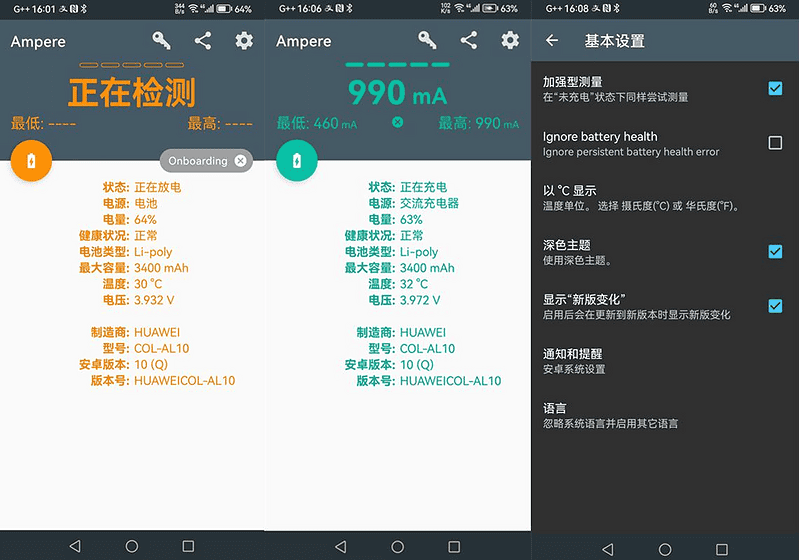Tap Android recents button on settings screen

pos(722,549)
